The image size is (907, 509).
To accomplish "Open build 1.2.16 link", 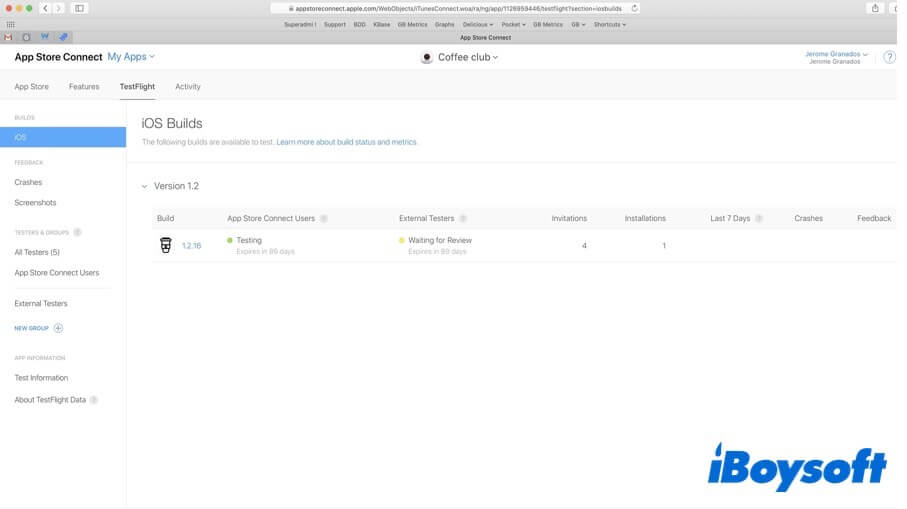I will tap(191, 246).
